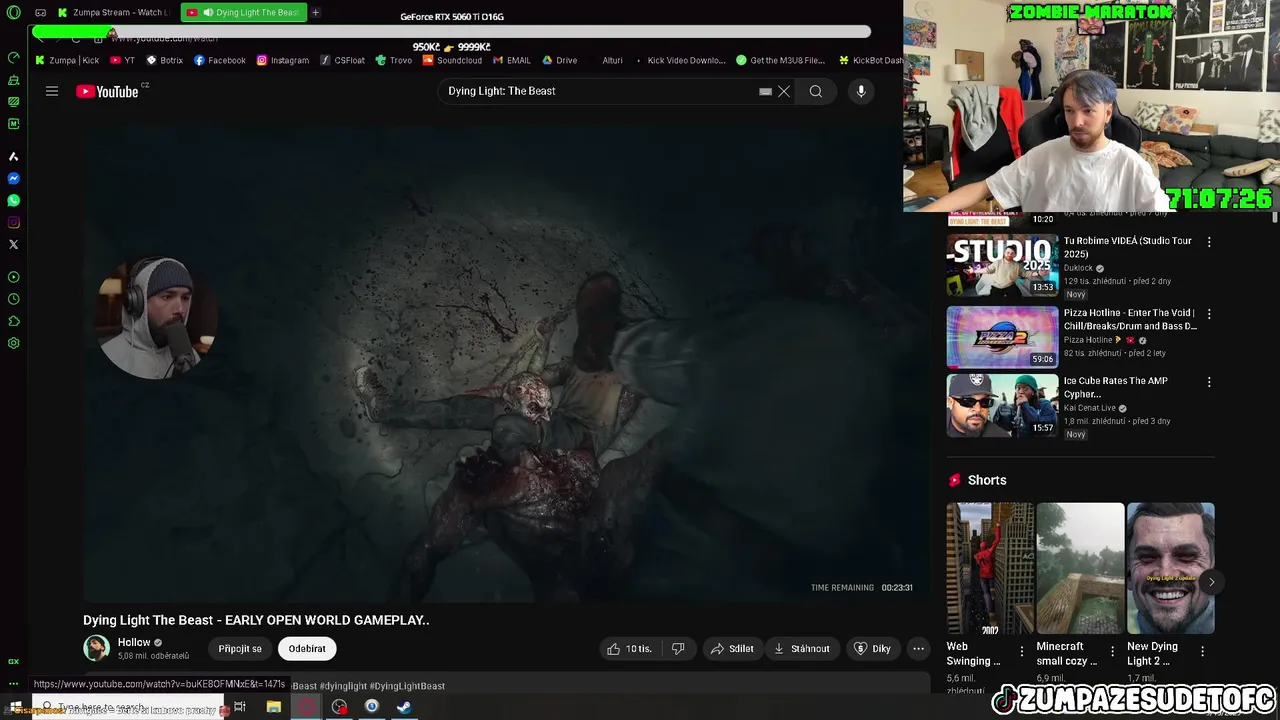Open more actions under the video
1280x720 pixels.
click(x=918, y=649)
